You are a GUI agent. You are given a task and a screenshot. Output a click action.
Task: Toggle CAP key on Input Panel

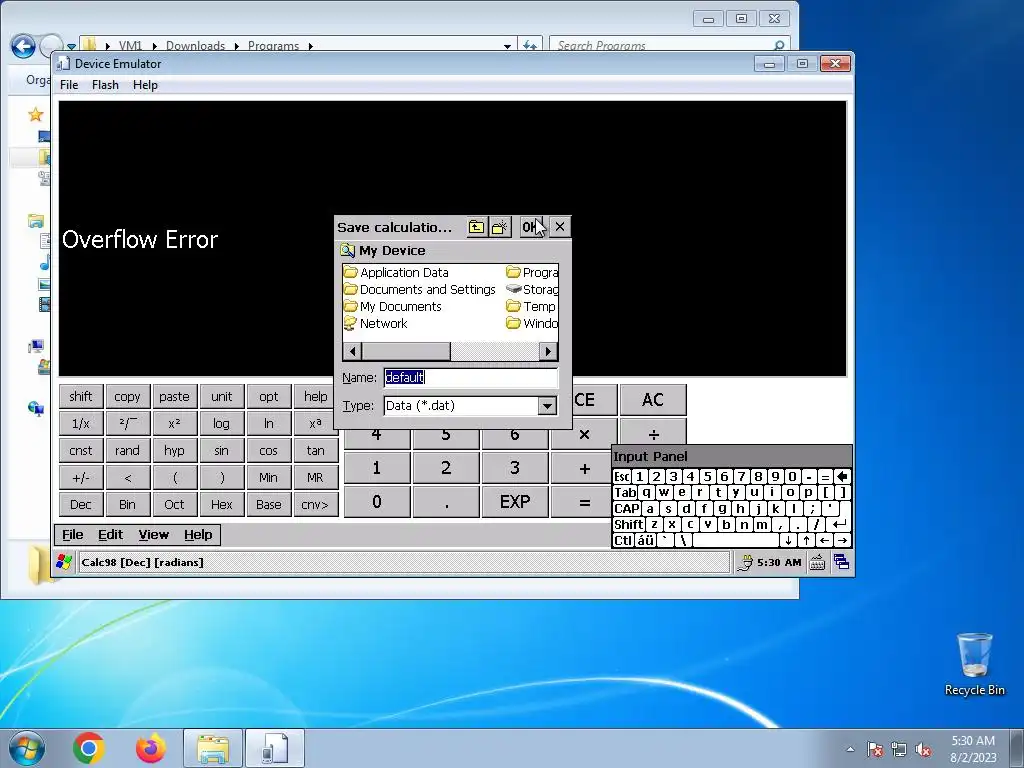pos(626,509)
